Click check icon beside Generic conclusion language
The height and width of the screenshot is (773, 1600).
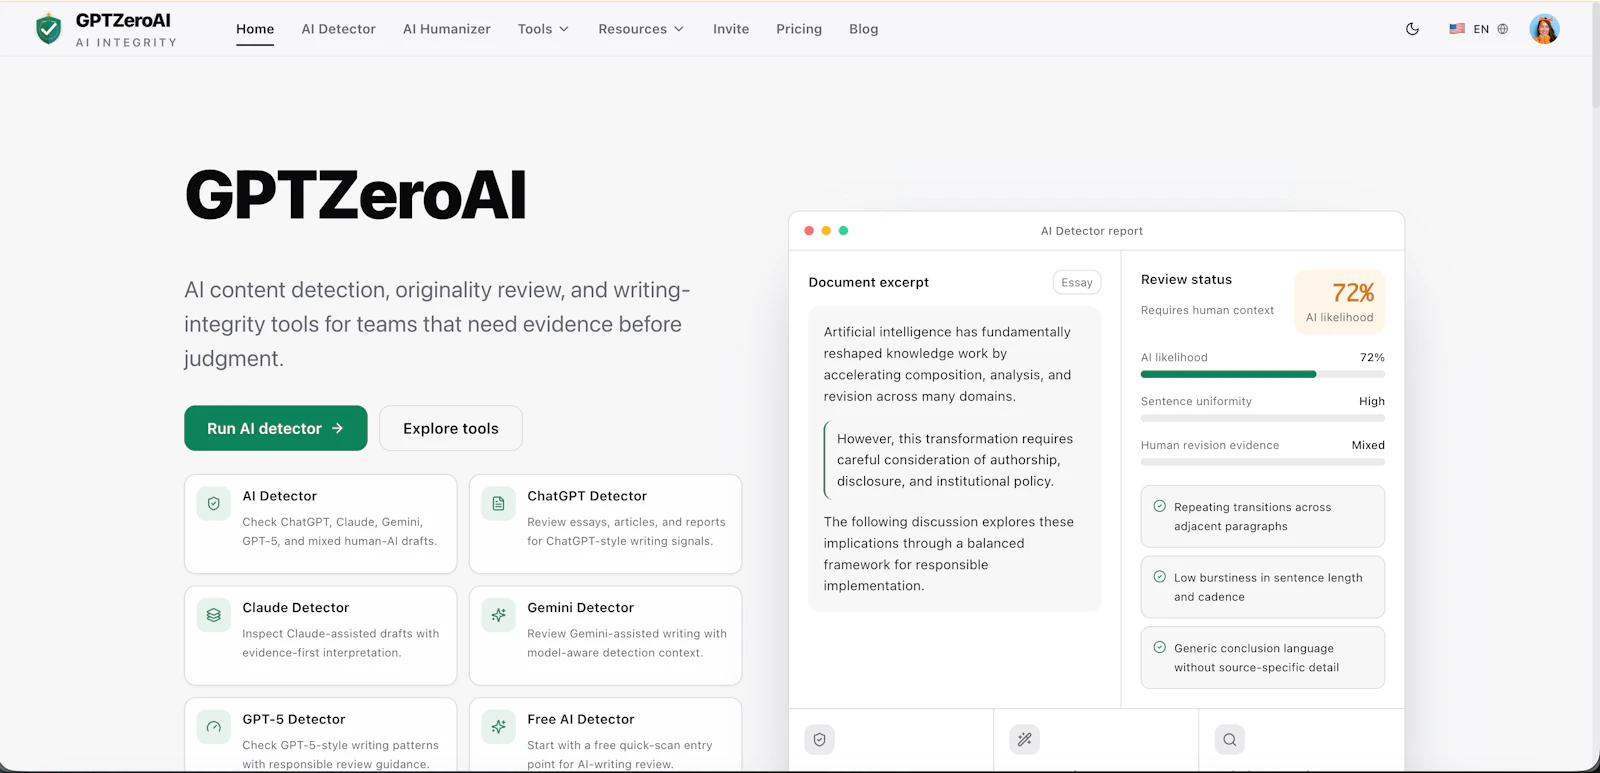click(x=1160, y=647)
